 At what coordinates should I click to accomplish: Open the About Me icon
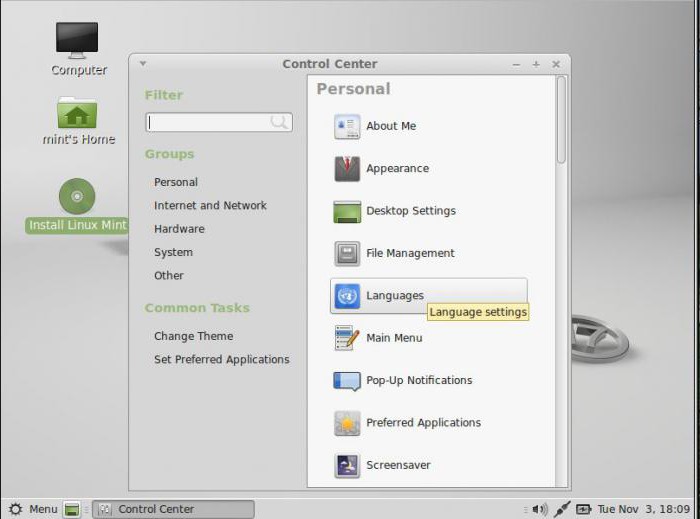coord(347,126)
